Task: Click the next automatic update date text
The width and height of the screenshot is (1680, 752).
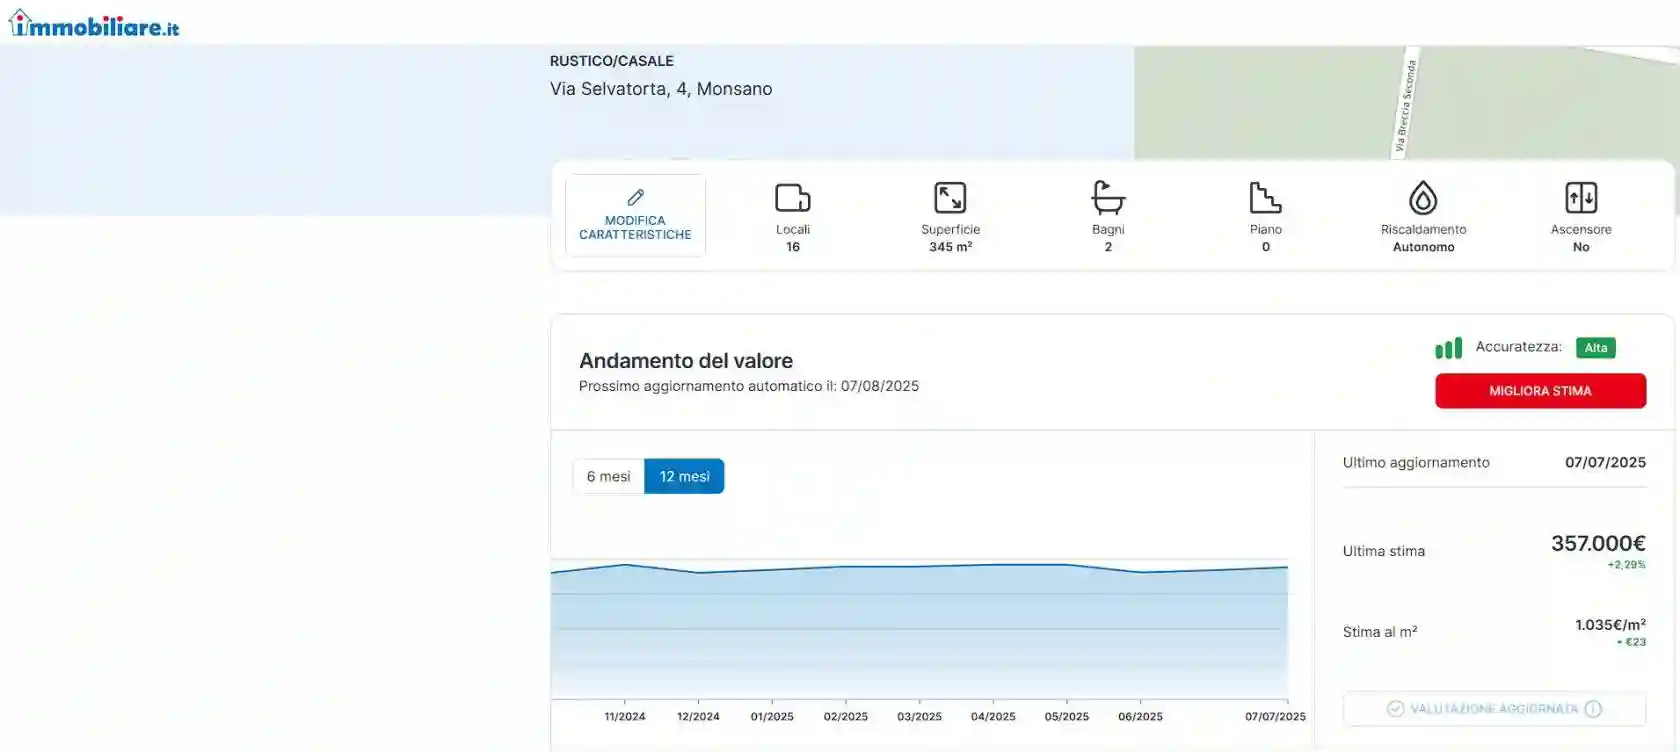Action: pyautogui.click(x=749, y=386)
